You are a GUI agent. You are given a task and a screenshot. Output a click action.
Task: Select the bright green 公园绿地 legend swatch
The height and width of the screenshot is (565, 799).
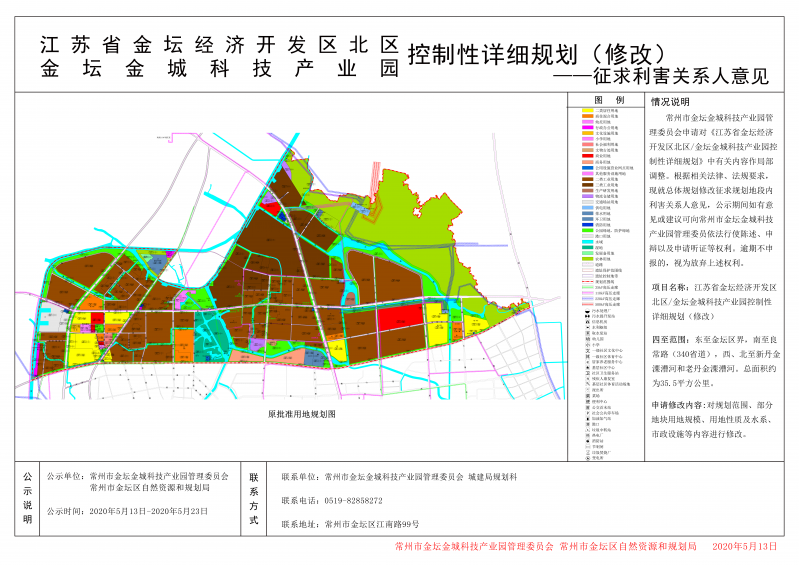pyautogui.click(x=588, y=230)
